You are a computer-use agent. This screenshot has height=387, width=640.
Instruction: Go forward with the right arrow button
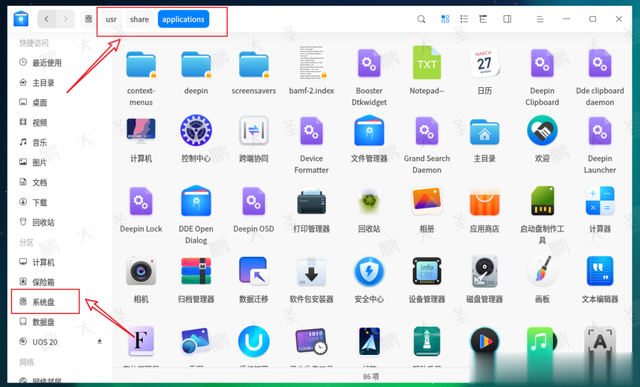[65, 19]
